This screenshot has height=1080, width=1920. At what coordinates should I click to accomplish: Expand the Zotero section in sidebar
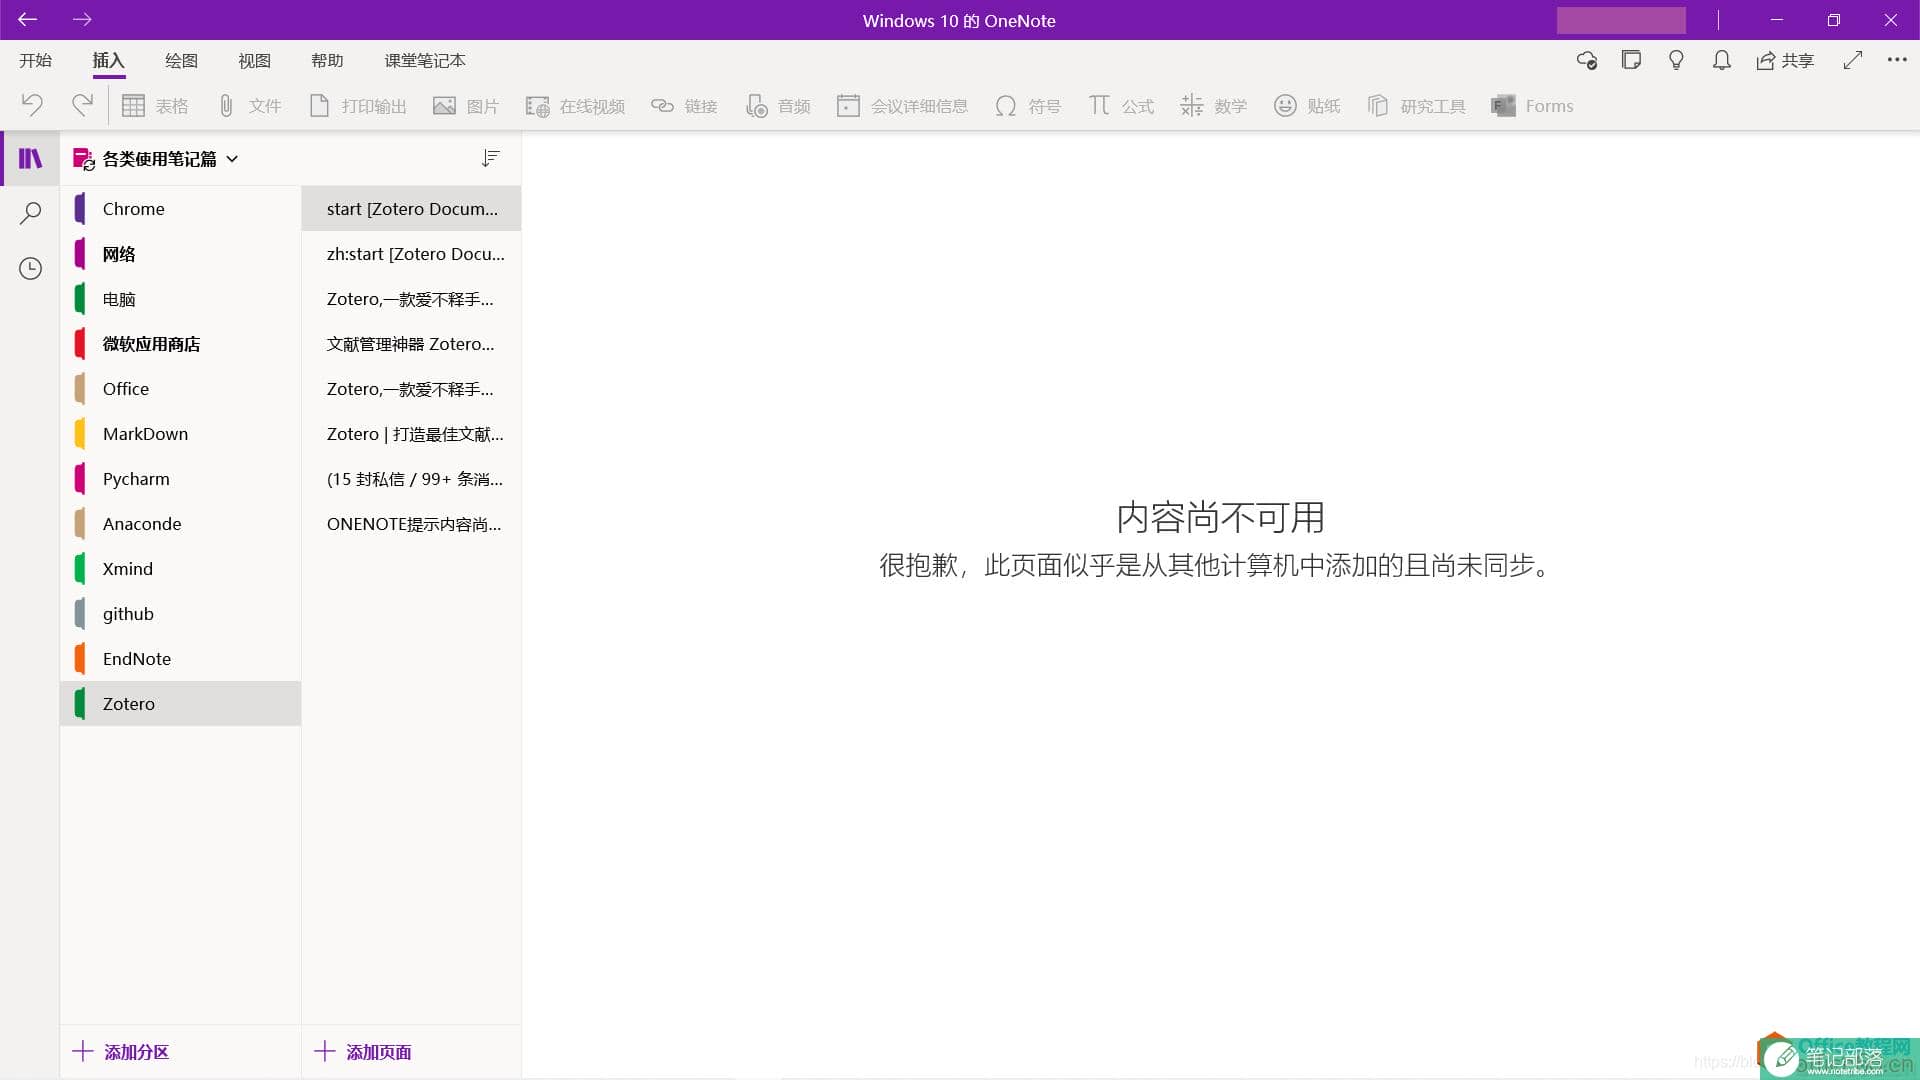pyautogui.click(x=181, y=703)
